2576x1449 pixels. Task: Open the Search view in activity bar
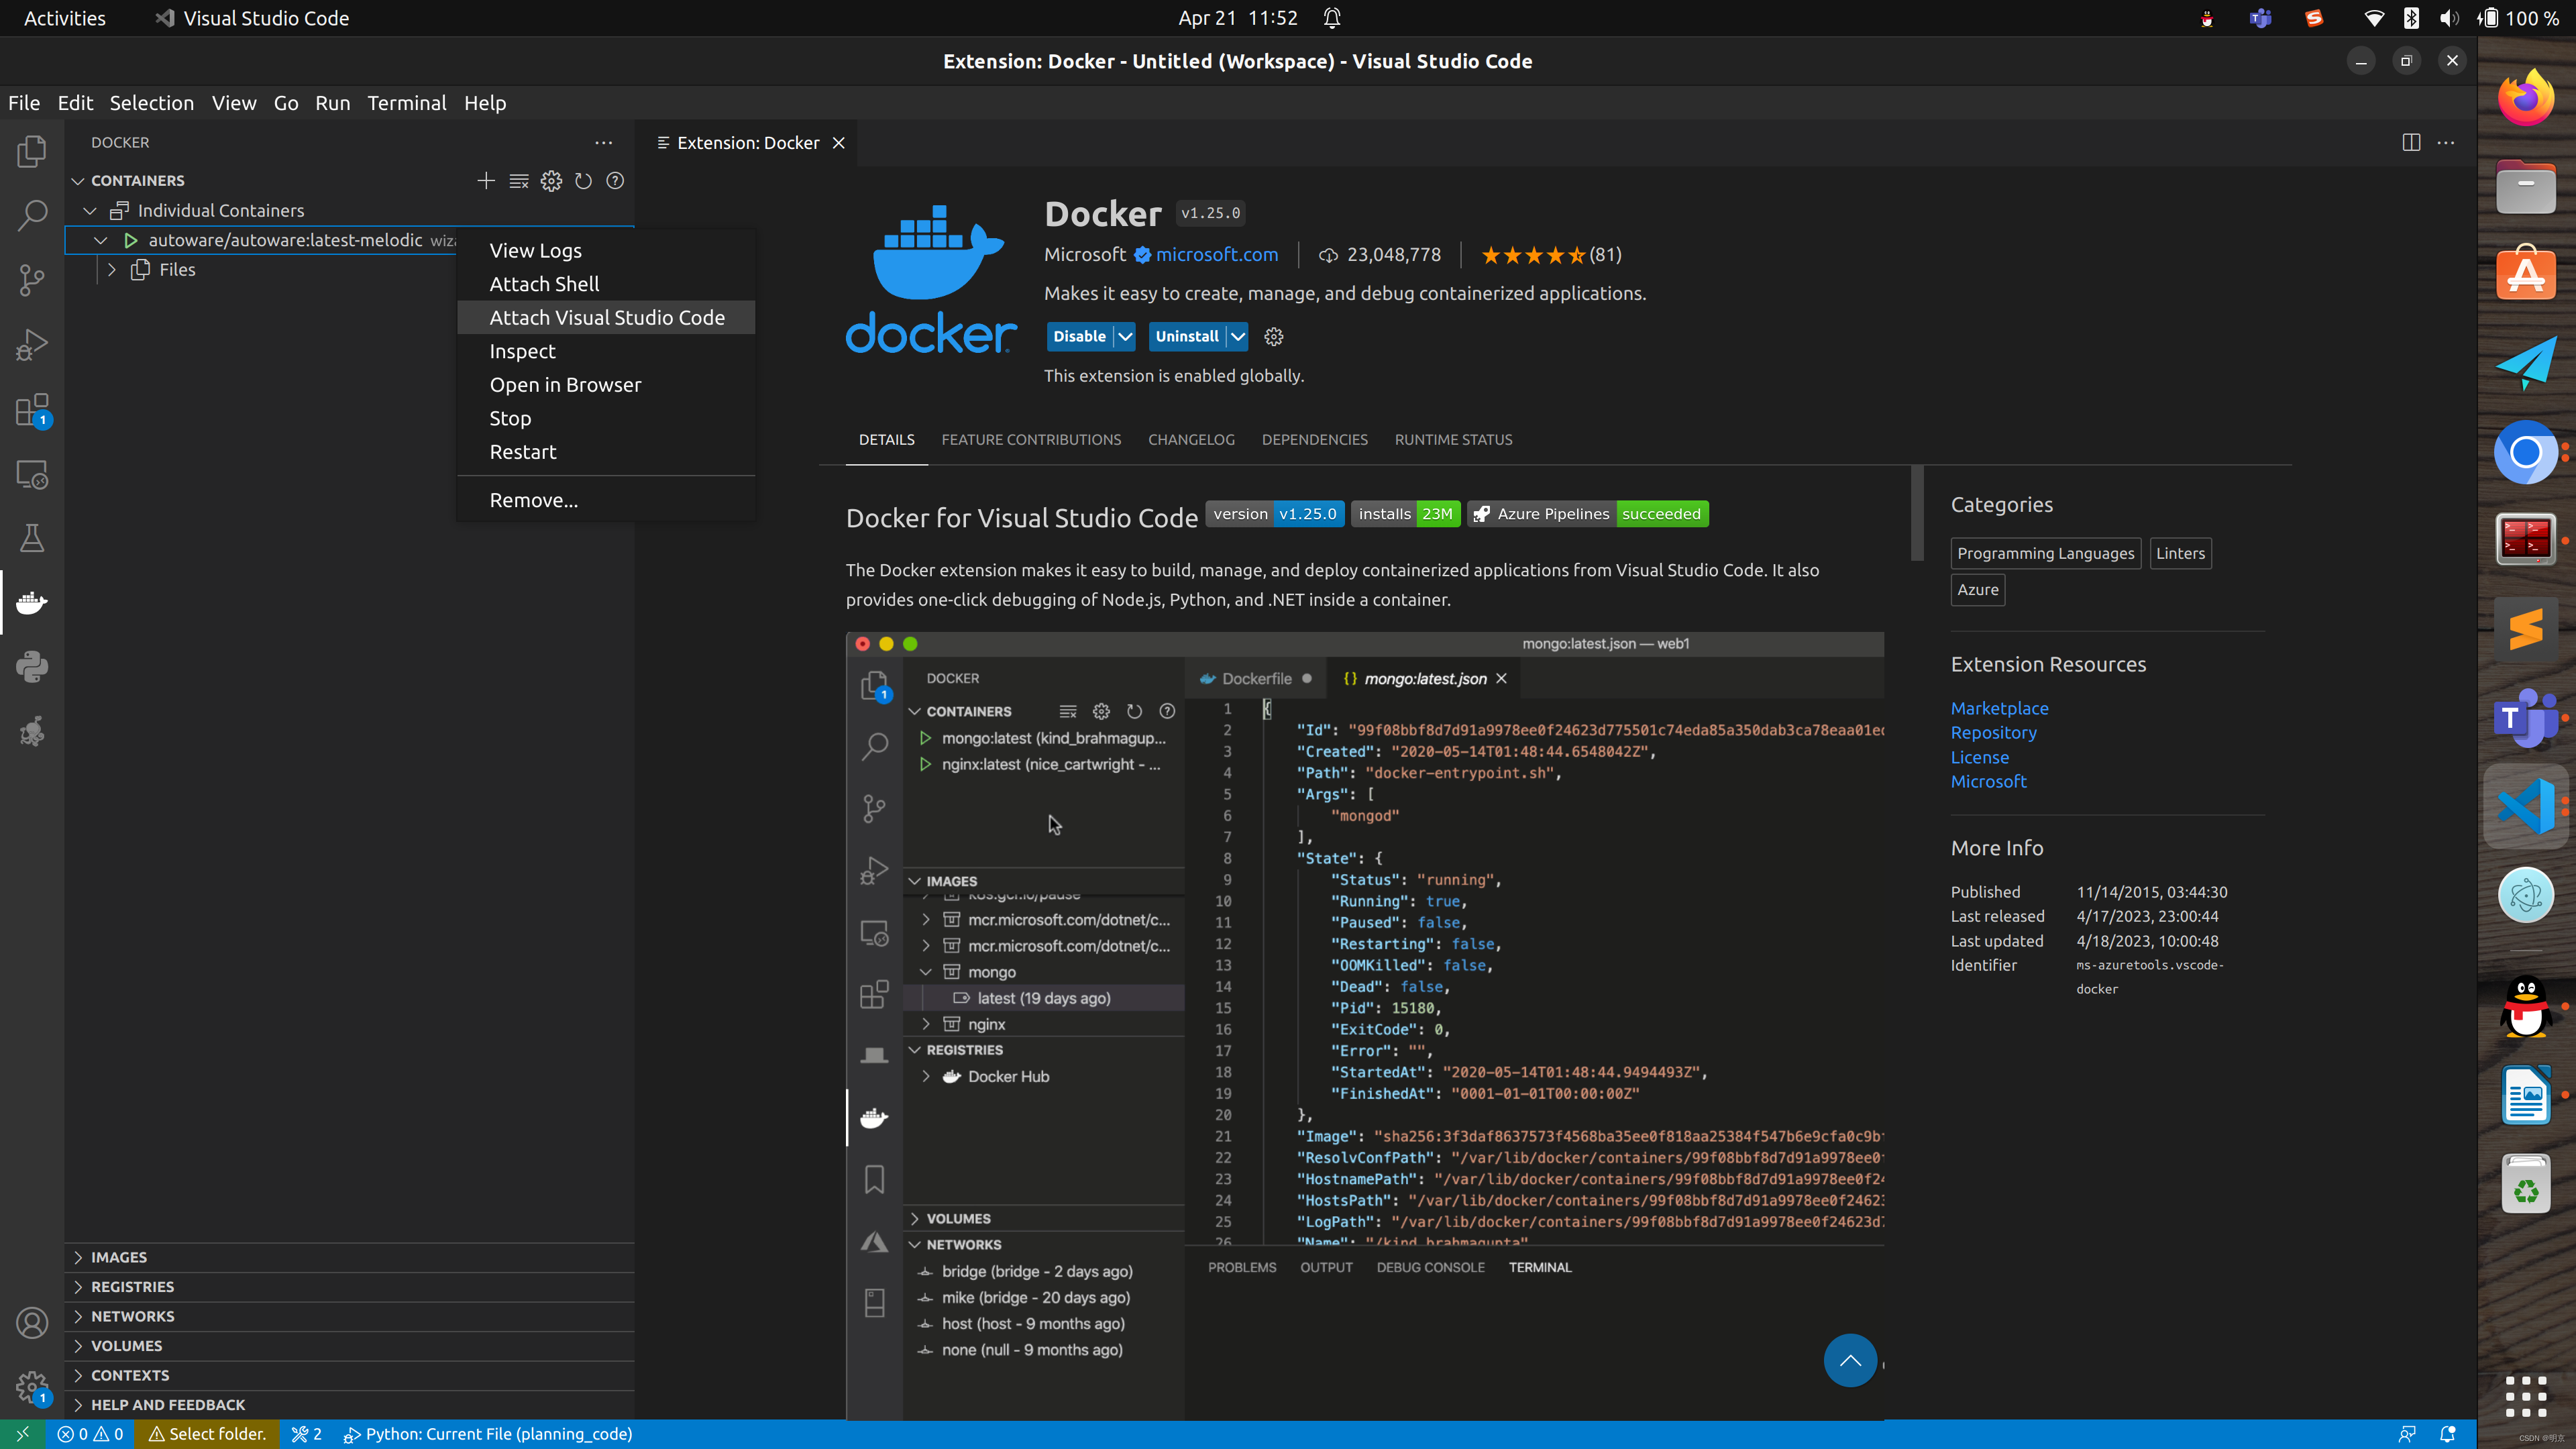(32, 215)
